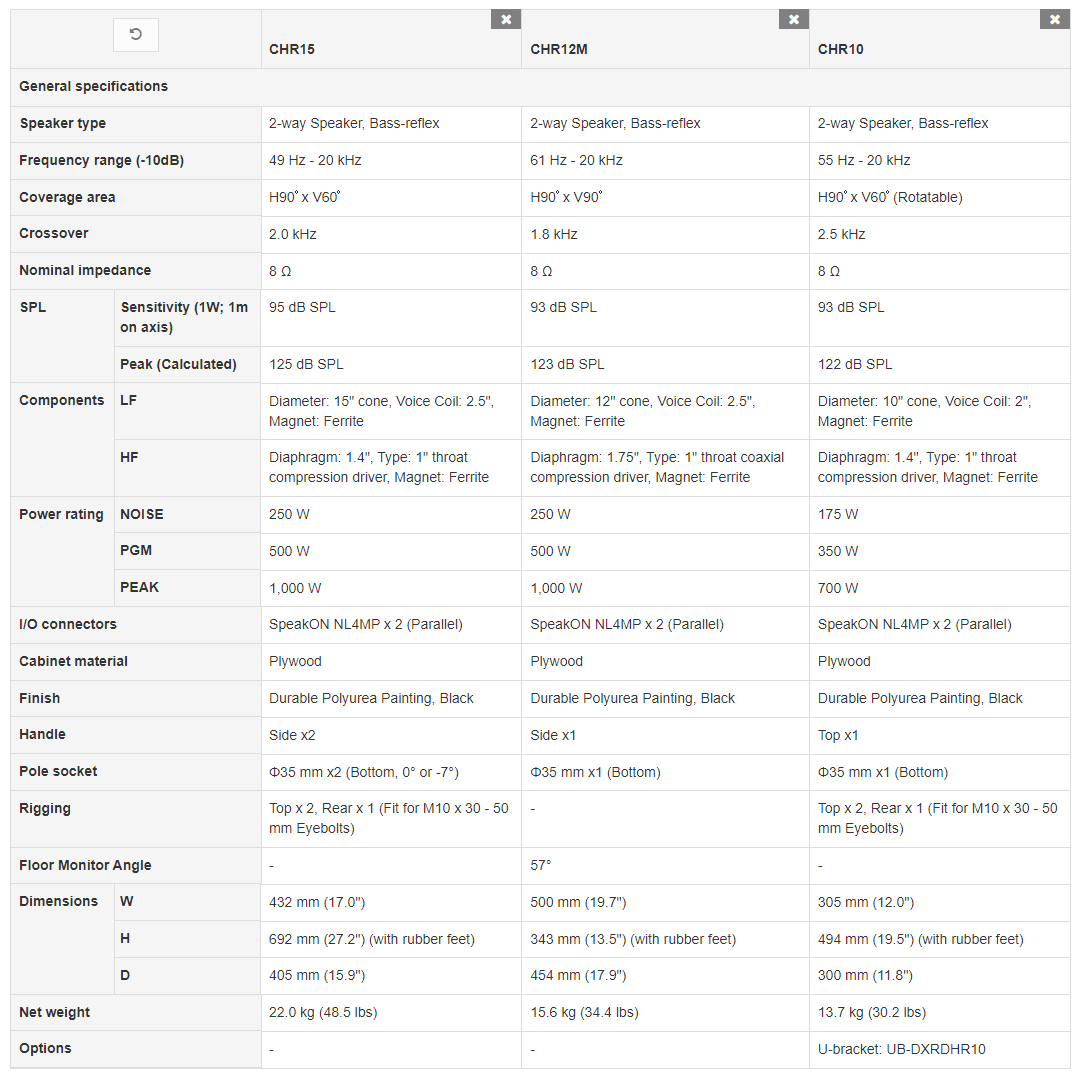Select the Floor Monitor Angle row label
The image size is (1078, 1078).
point(85,865)
